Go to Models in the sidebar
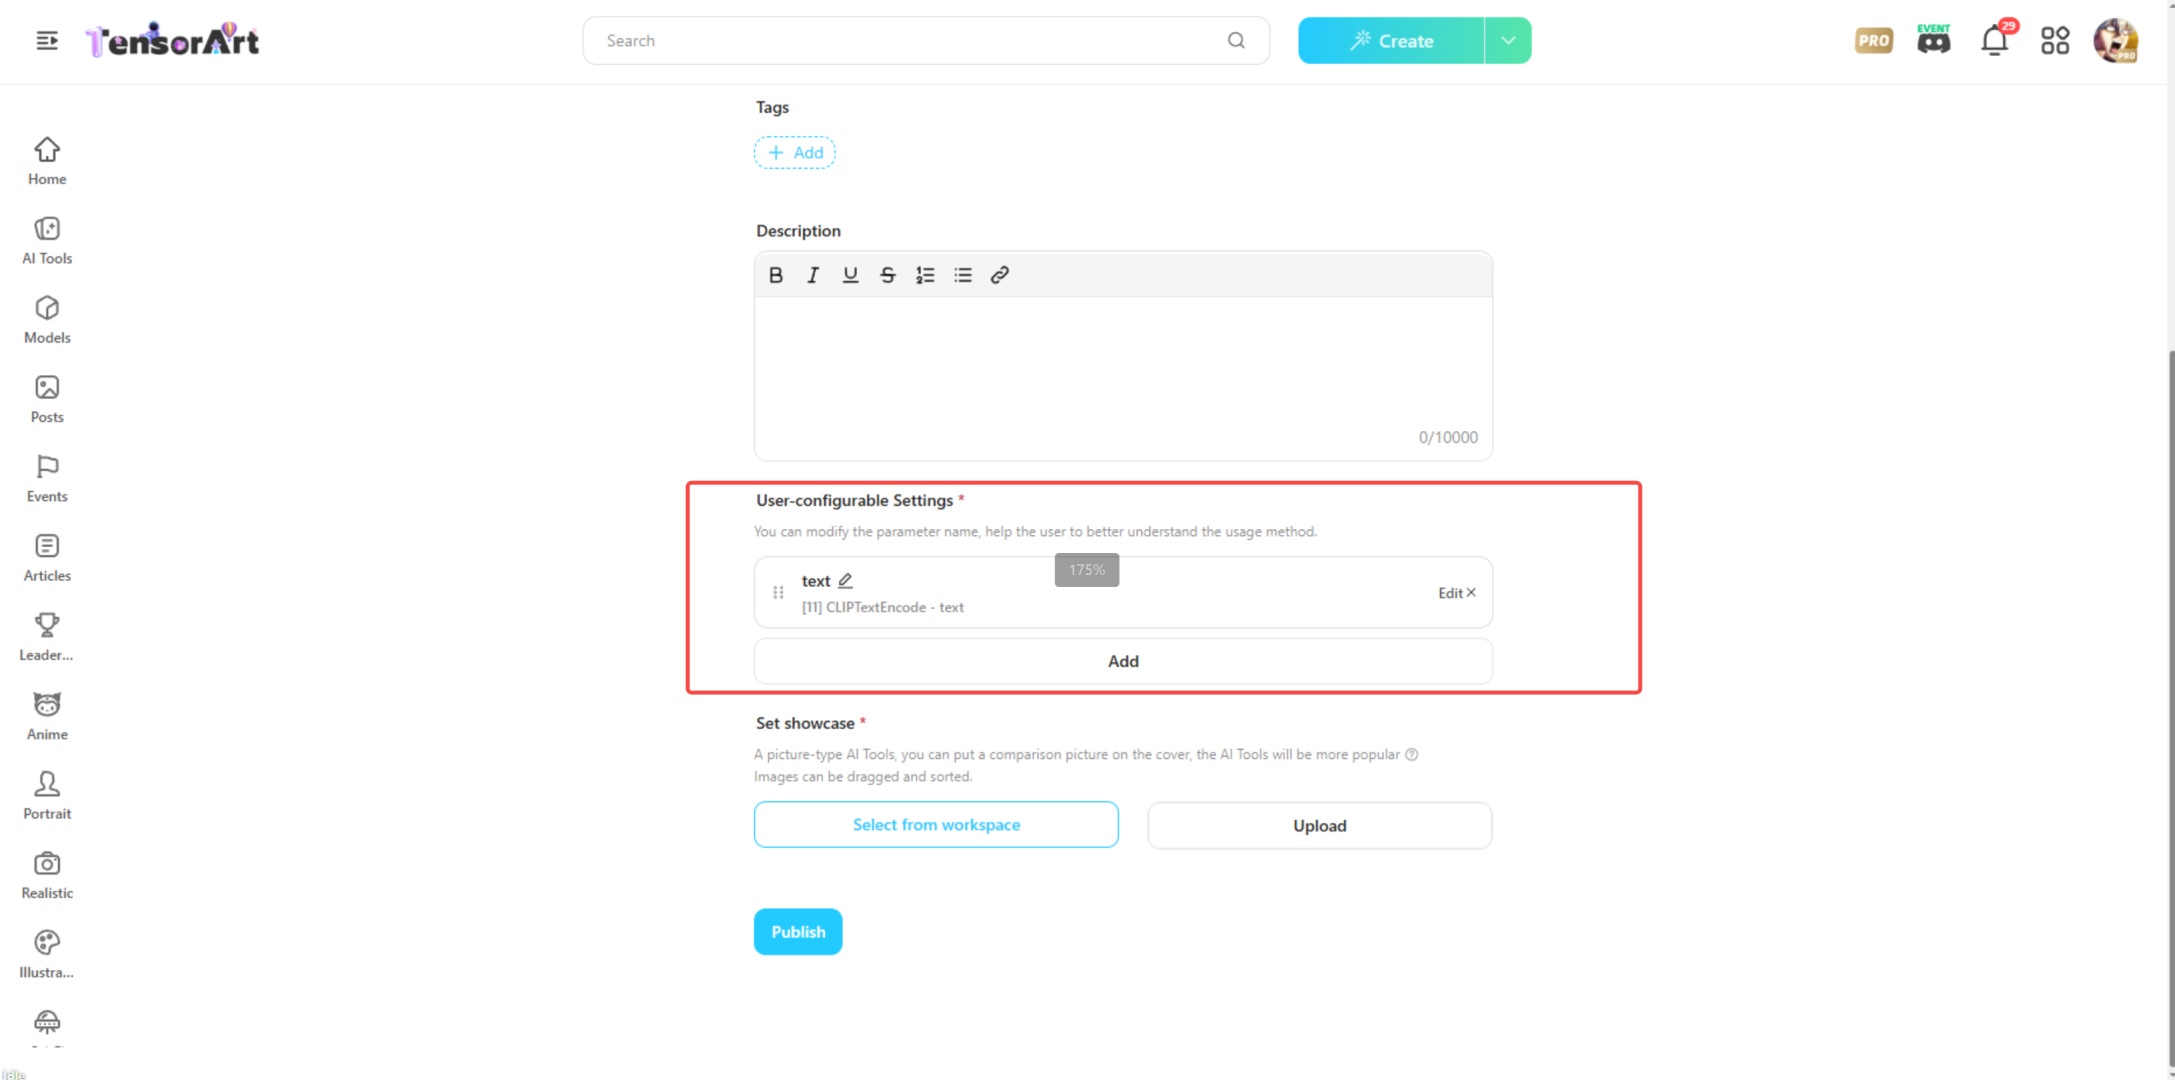This screenshot has width=2175, height=1080. pyautogui.click(x=47, y=320)
